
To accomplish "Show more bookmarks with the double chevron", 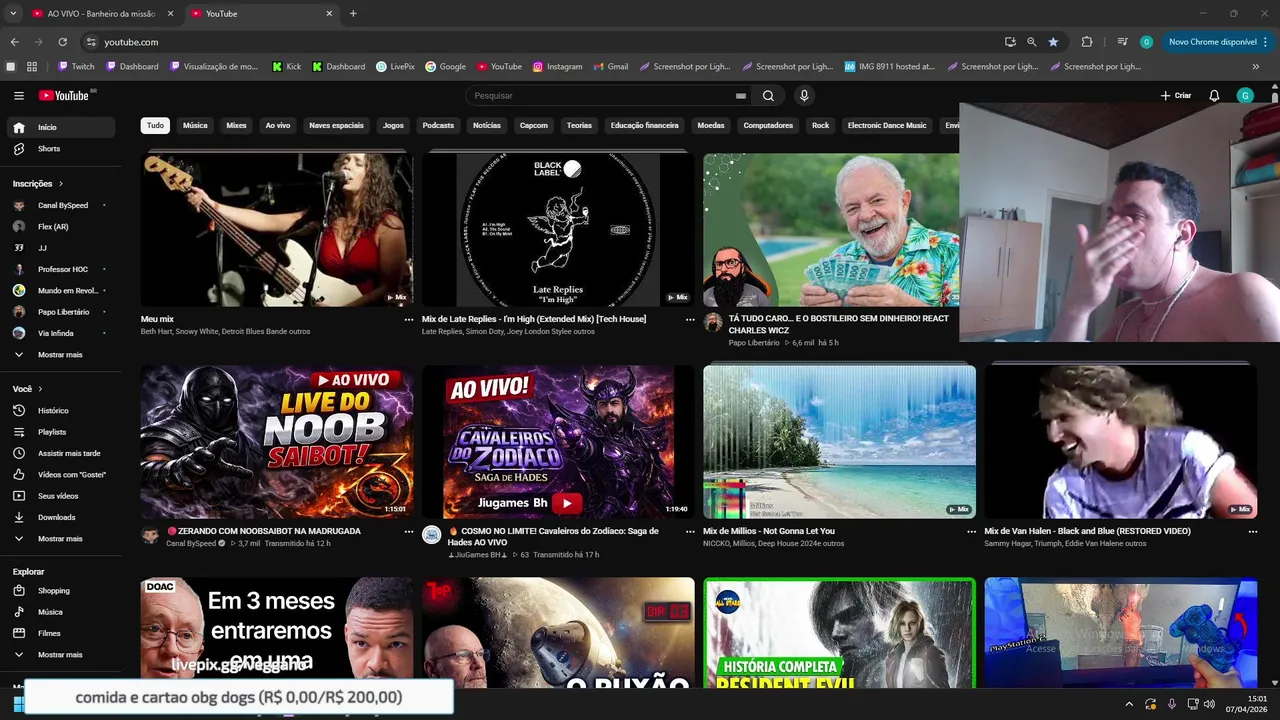I will point(1256,67).
